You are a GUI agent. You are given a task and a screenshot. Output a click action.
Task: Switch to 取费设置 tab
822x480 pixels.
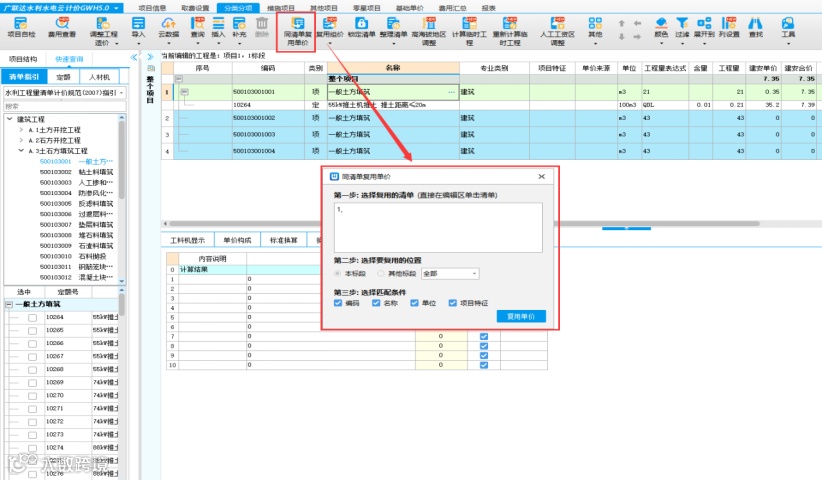click(195, 8)
